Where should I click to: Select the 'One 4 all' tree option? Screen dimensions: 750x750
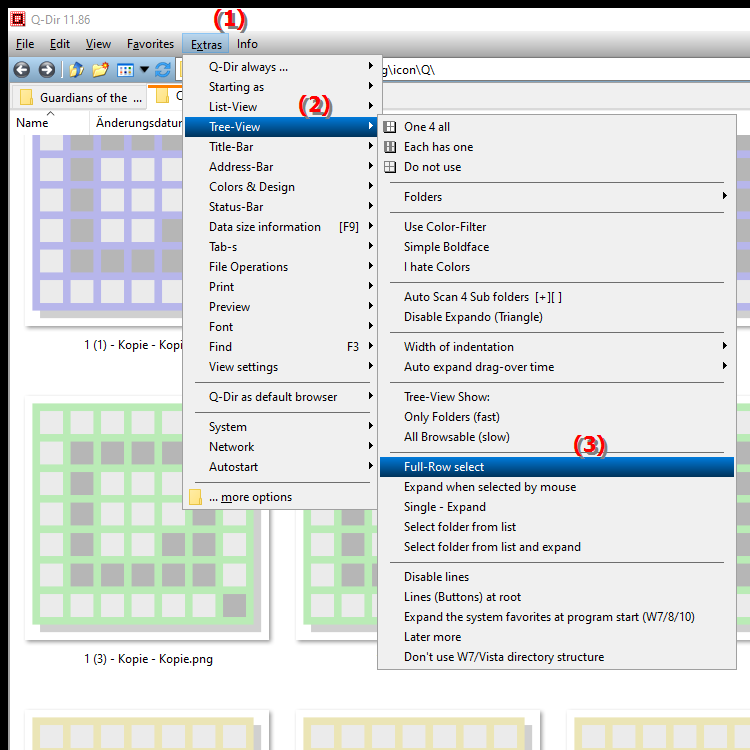click(x=427, y=127)
